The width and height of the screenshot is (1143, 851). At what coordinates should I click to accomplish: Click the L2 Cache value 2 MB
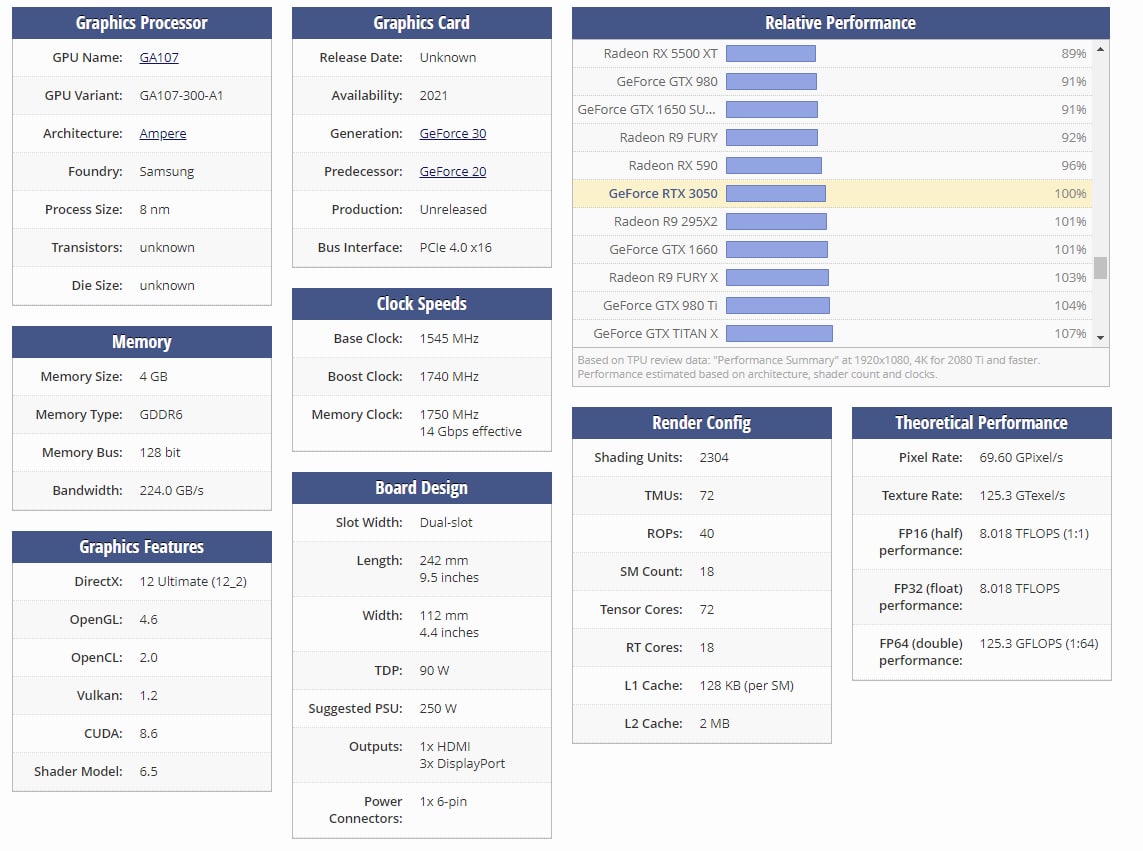(x=714, y=723)
